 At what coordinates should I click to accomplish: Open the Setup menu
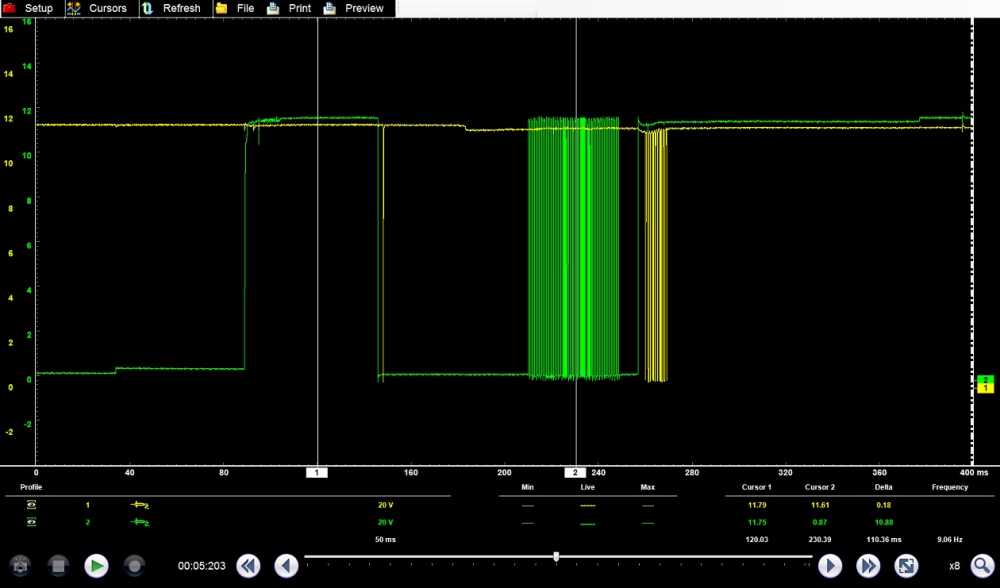[29, 8]
